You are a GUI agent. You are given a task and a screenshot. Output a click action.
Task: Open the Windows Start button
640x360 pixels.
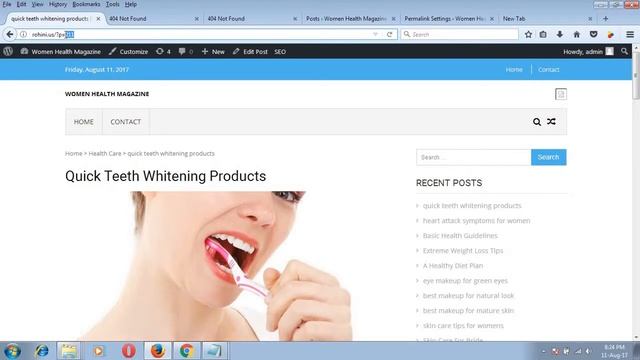click(12, 351)
